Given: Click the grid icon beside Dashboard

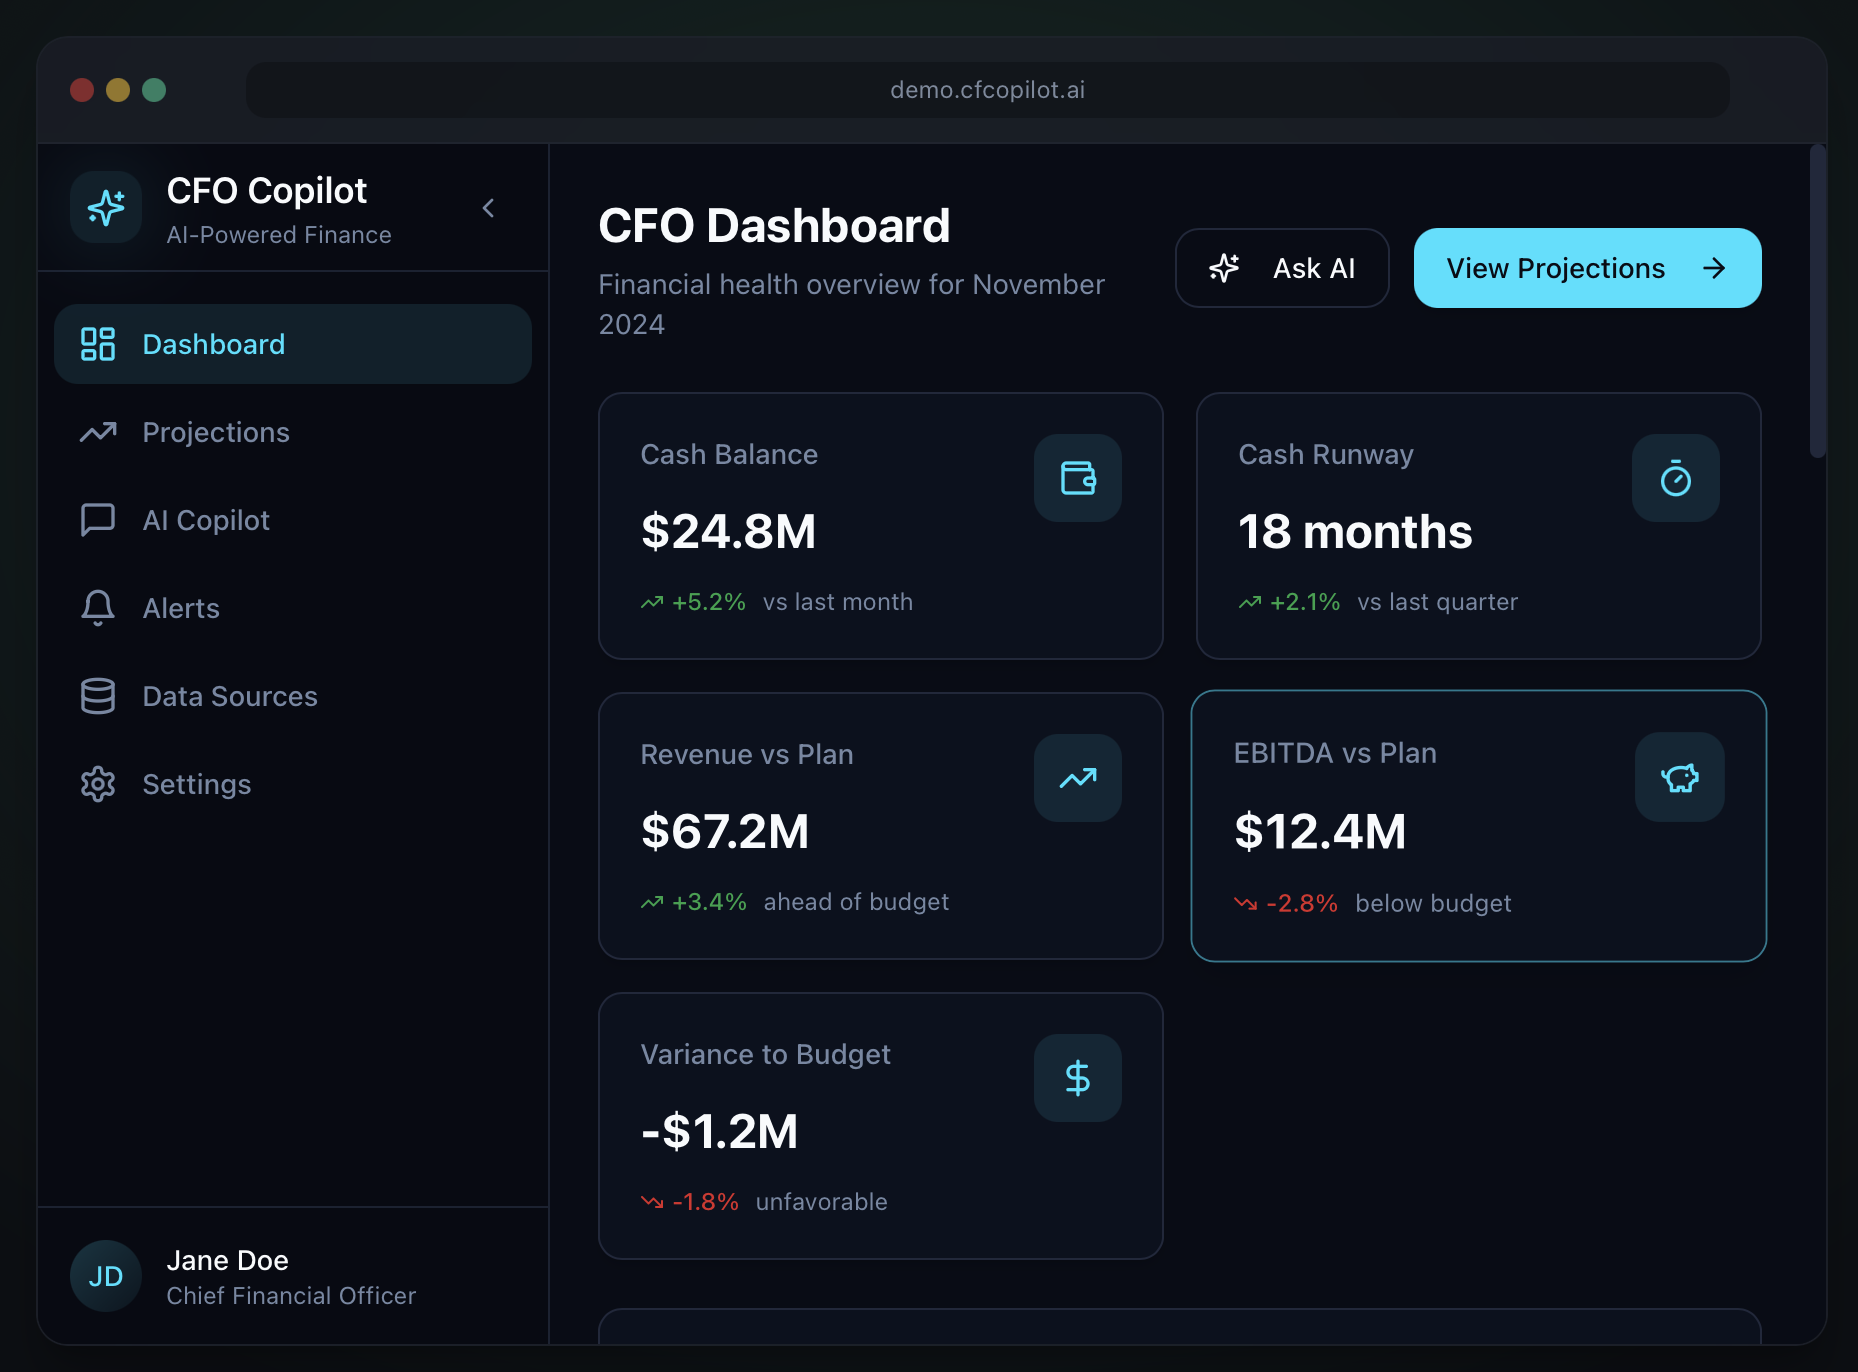Looking at the screenshot, I should tap(97, 343).
